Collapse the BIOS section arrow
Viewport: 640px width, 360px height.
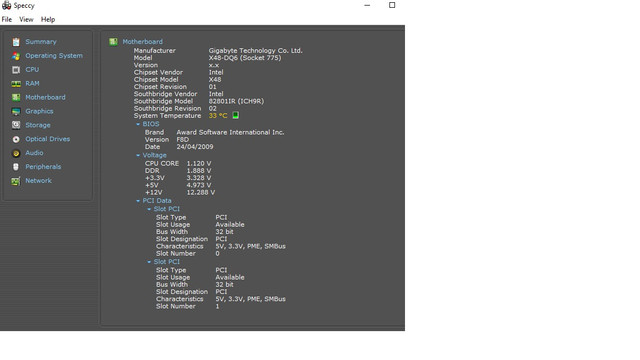coord(138,124)
